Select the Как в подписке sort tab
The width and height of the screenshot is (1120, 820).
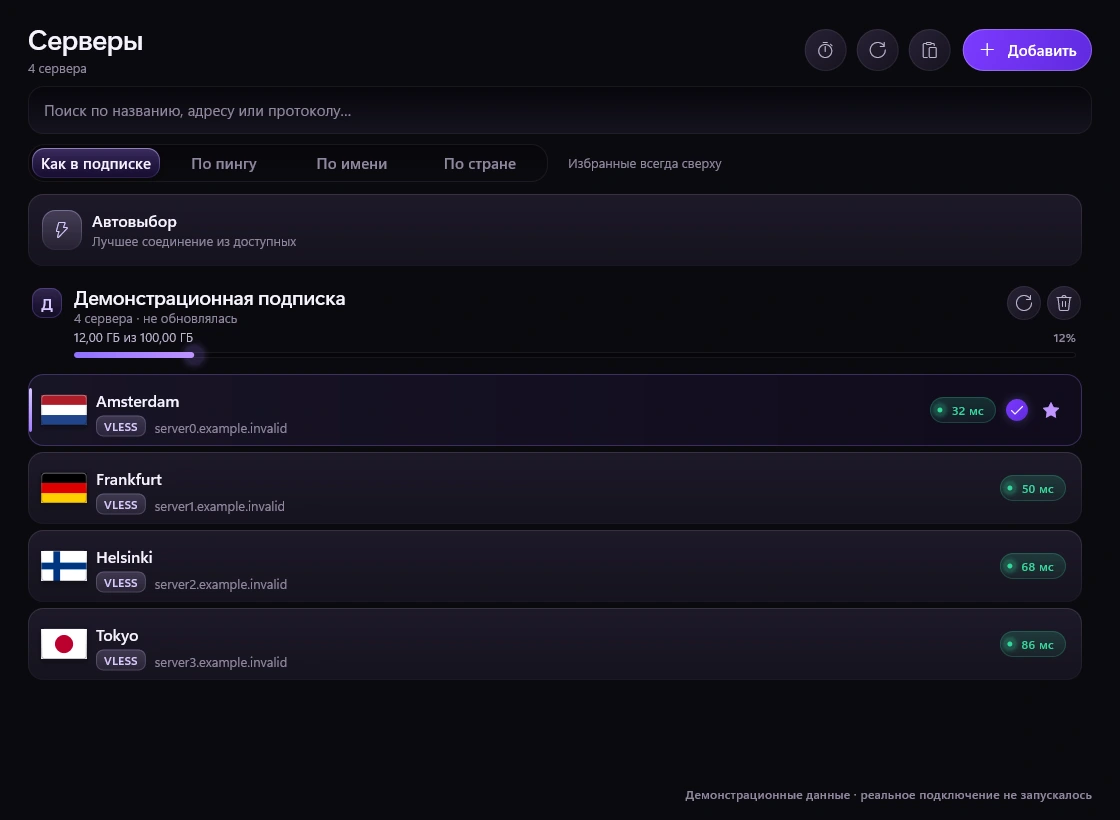coord(96,164)
